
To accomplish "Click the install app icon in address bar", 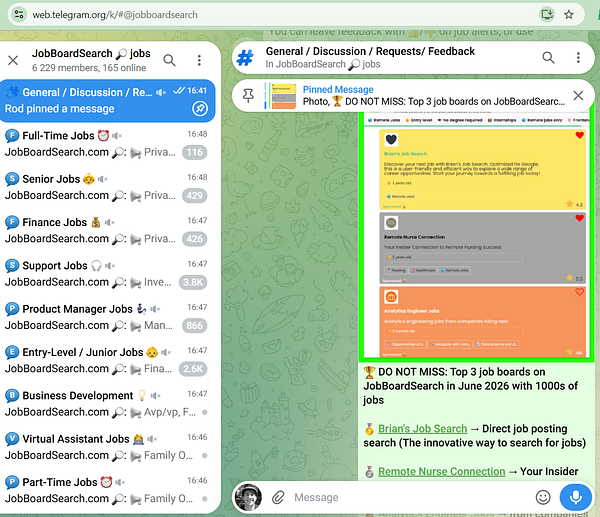I will (547, 15).
